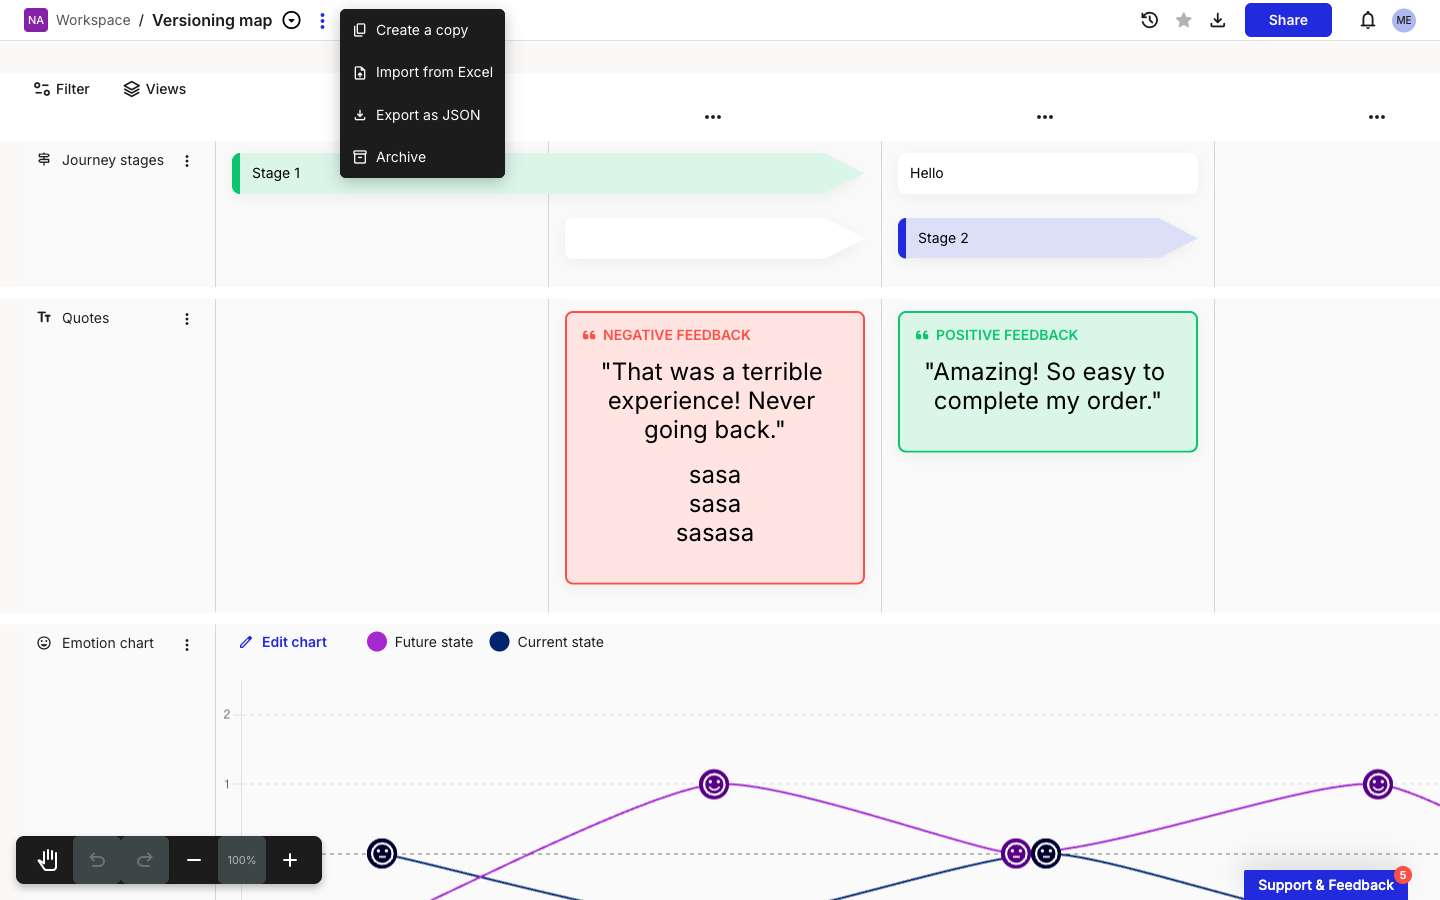Open Support & Feedback
The height and width of the screenshot is (900, 1440).
(1326, 885)
